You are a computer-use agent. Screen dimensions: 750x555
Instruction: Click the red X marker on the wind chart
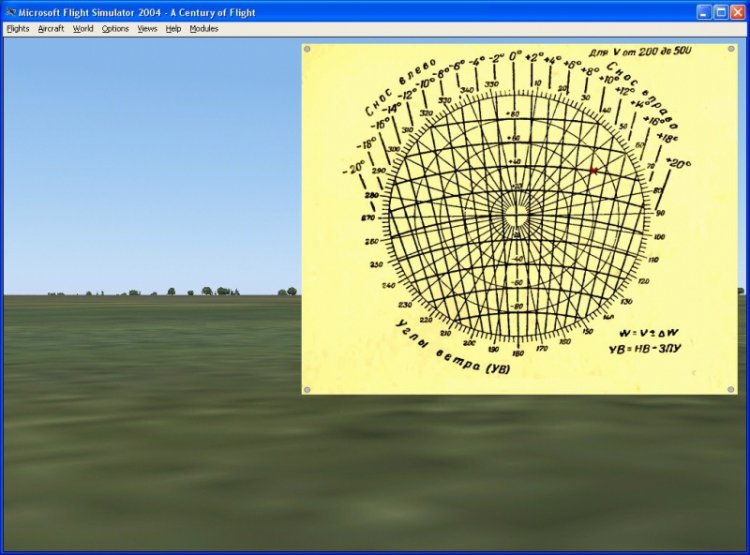click(594, 170)
